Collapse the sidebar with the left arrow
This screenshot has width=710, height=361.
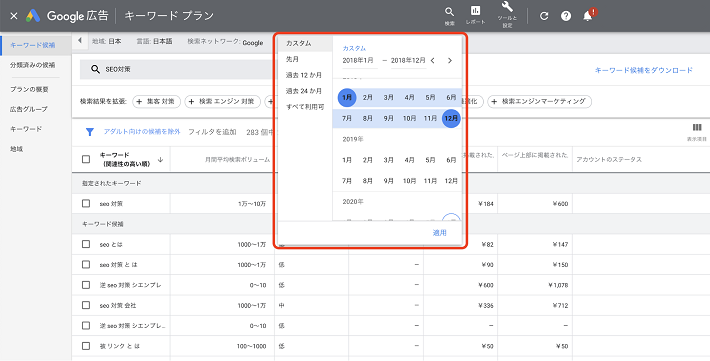(80, 41)
